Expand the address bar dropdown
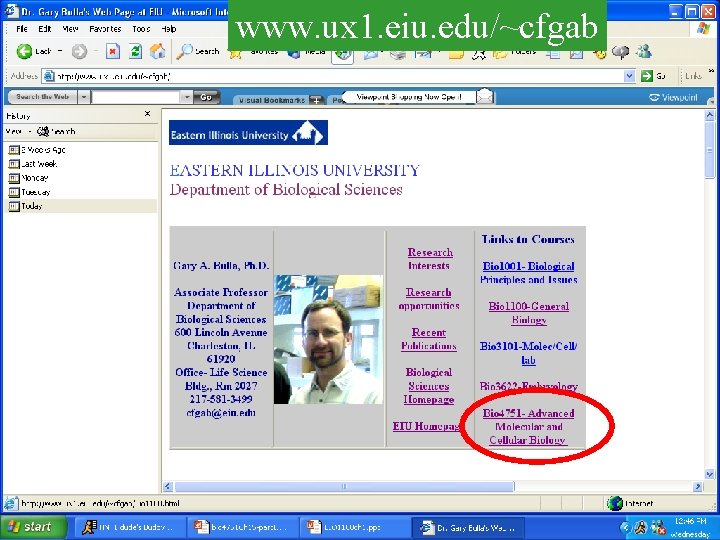This screenshot has height=540, width=720. click(629, 76)
